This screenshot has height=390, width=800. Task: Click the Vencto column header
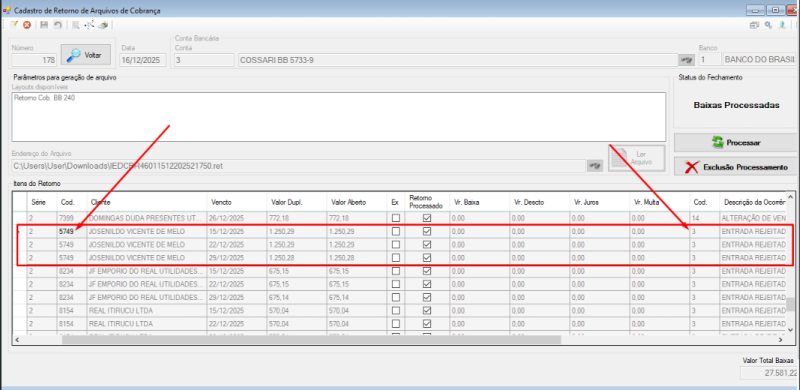(x=237, y=202)
